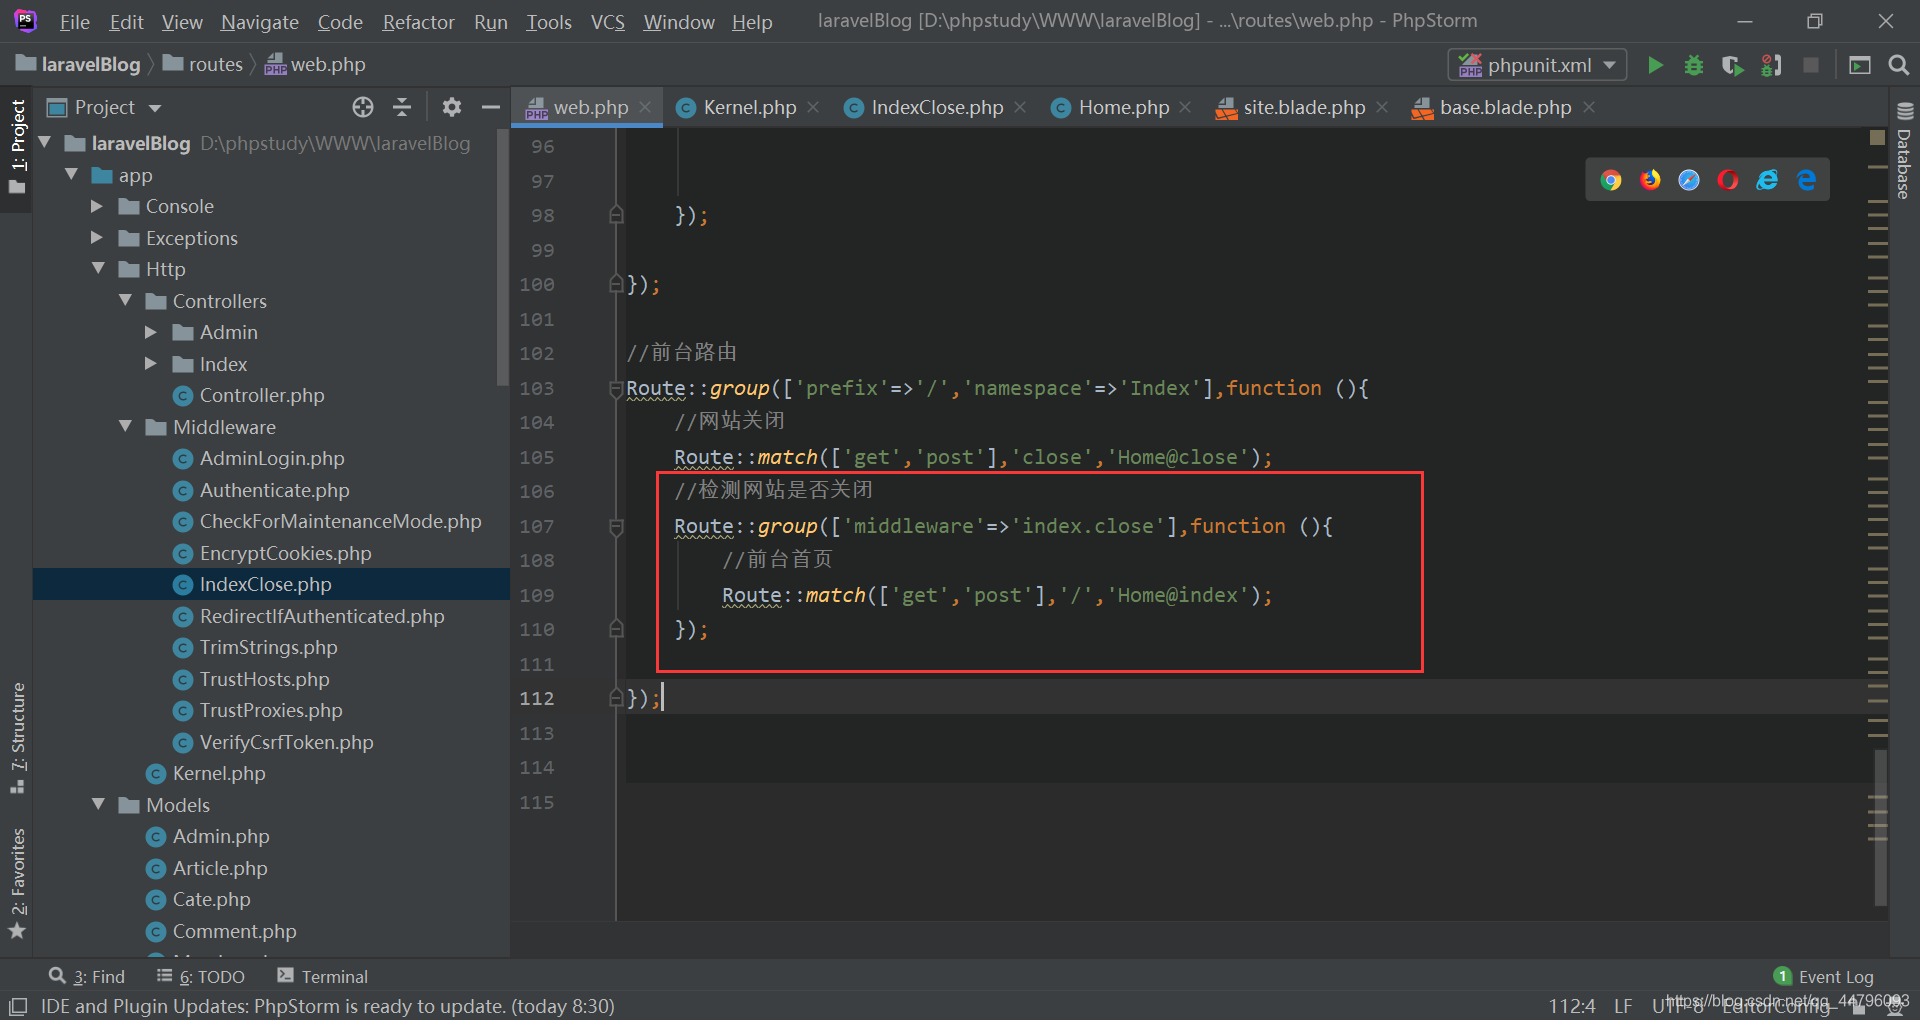Fold the code block at line 107

(616, 527)
